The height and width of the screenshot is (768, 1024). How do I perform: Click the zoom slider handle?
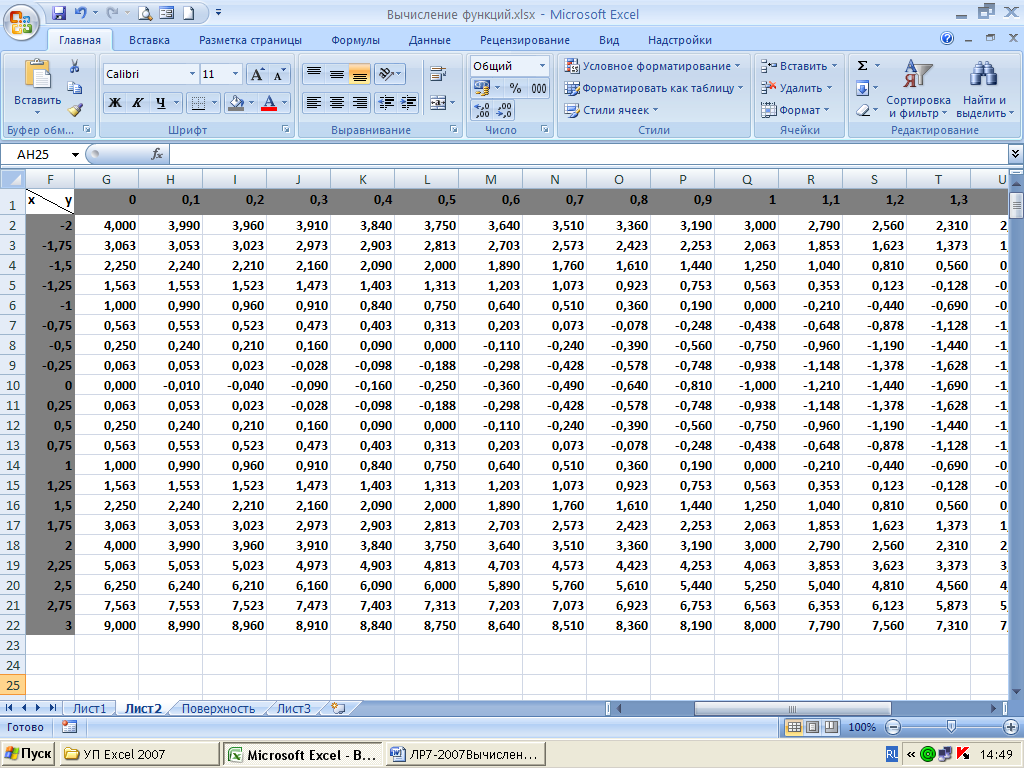(951, 727)
